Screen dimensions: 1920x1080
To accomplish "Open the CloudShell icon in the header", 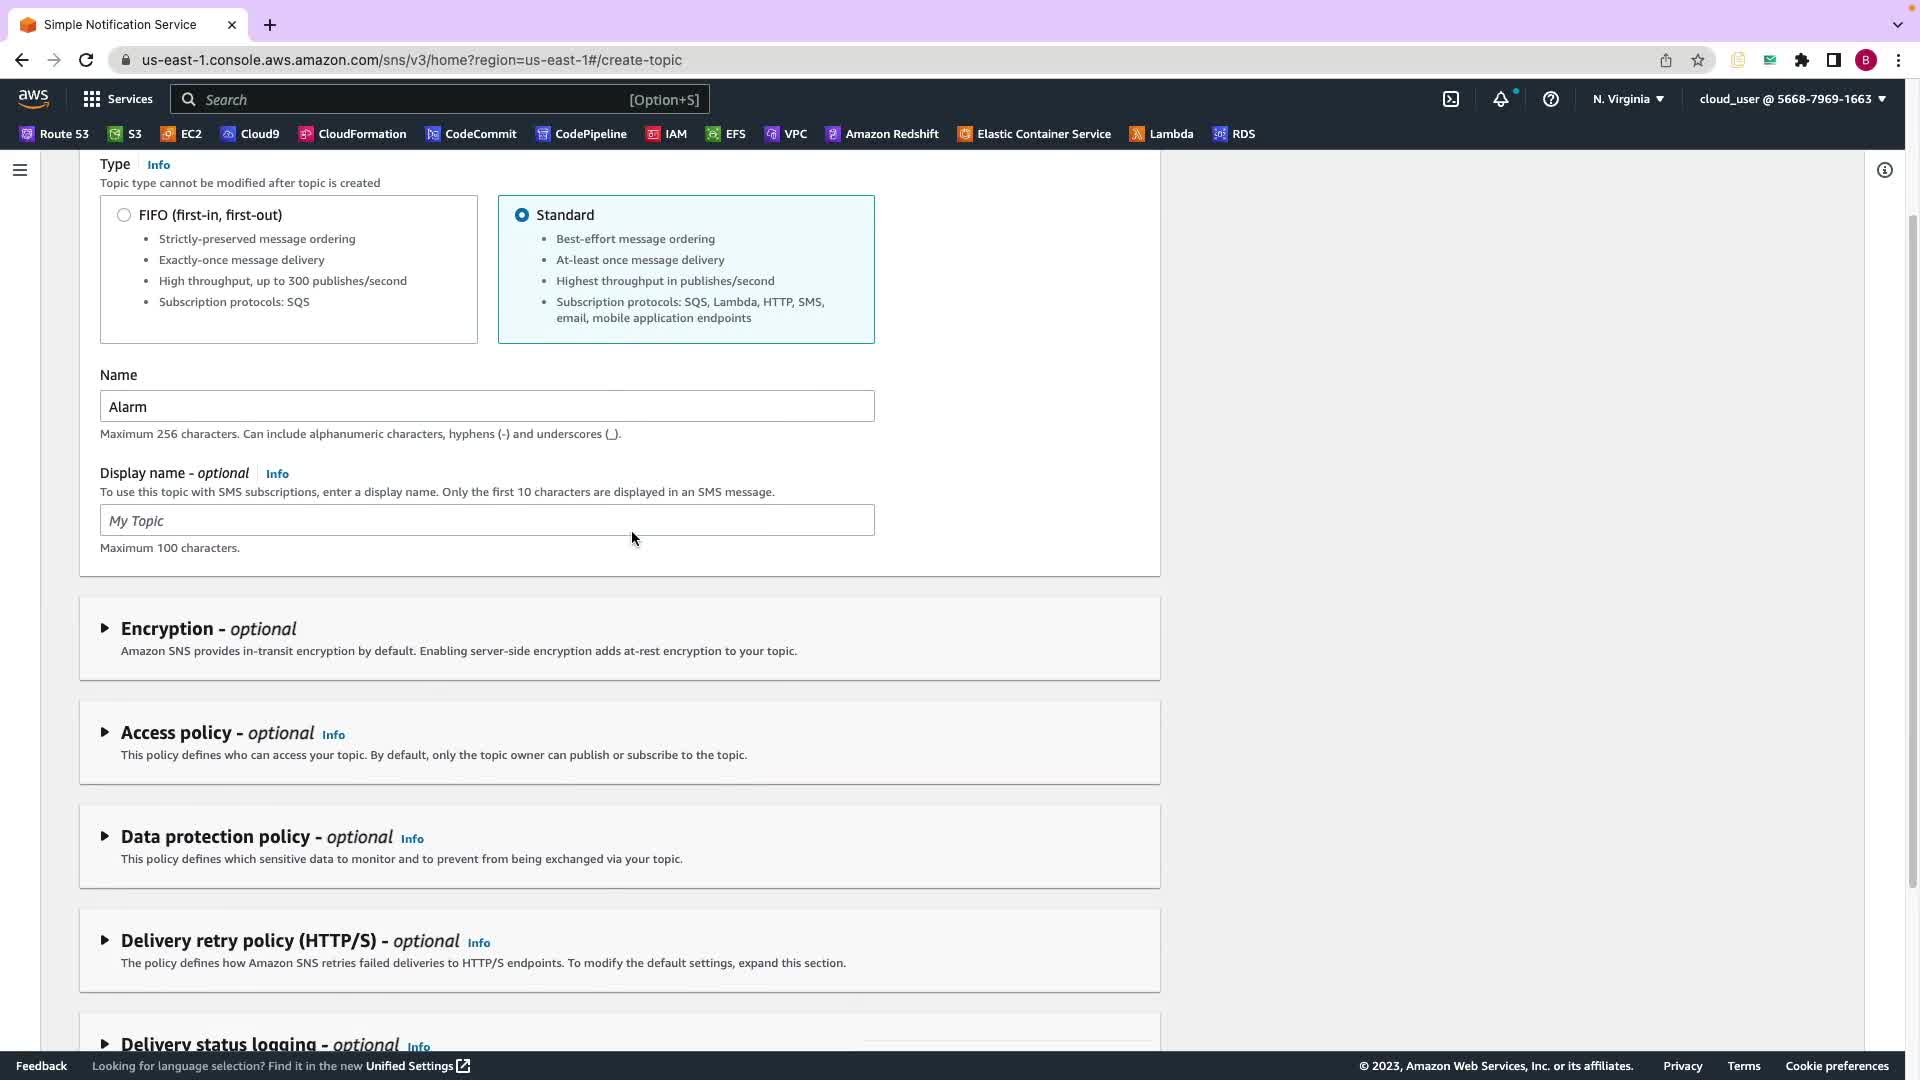I will click(x=1451, y=99).
